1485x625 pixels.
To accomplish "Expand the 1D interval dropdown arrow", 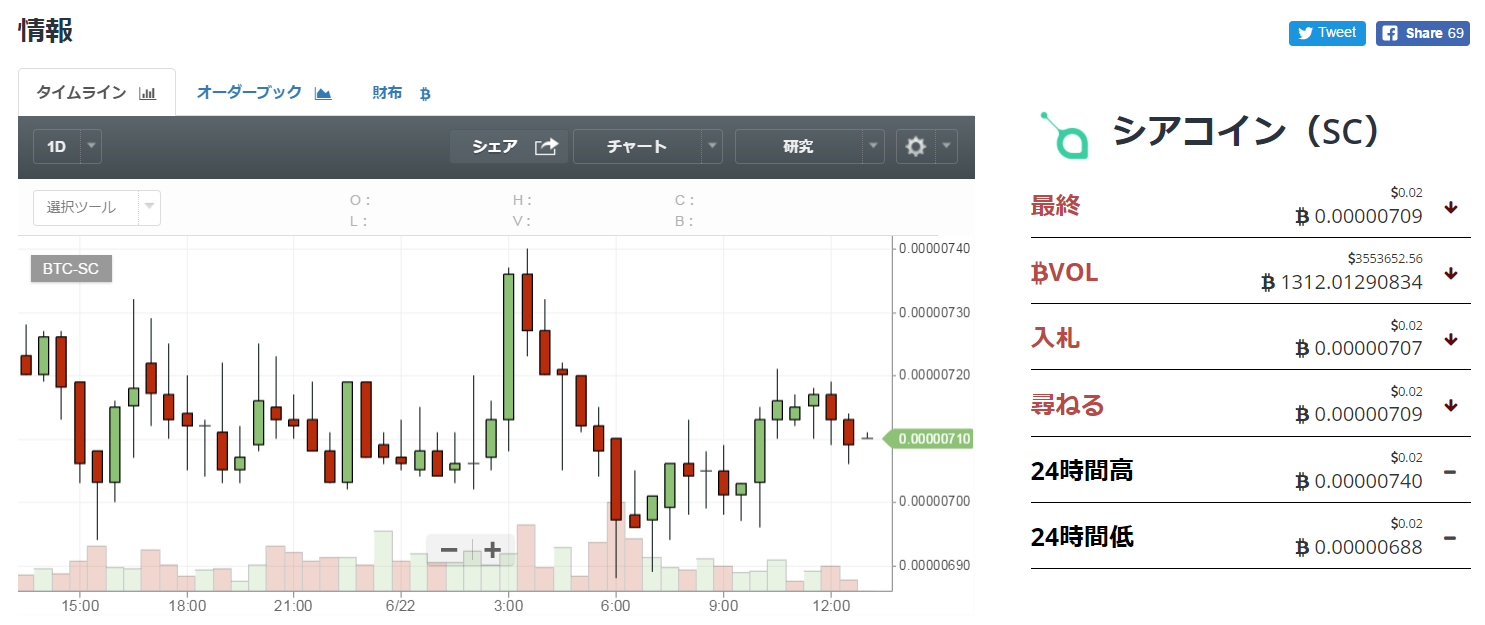I will pyautogui.click(x=91, y=147).
